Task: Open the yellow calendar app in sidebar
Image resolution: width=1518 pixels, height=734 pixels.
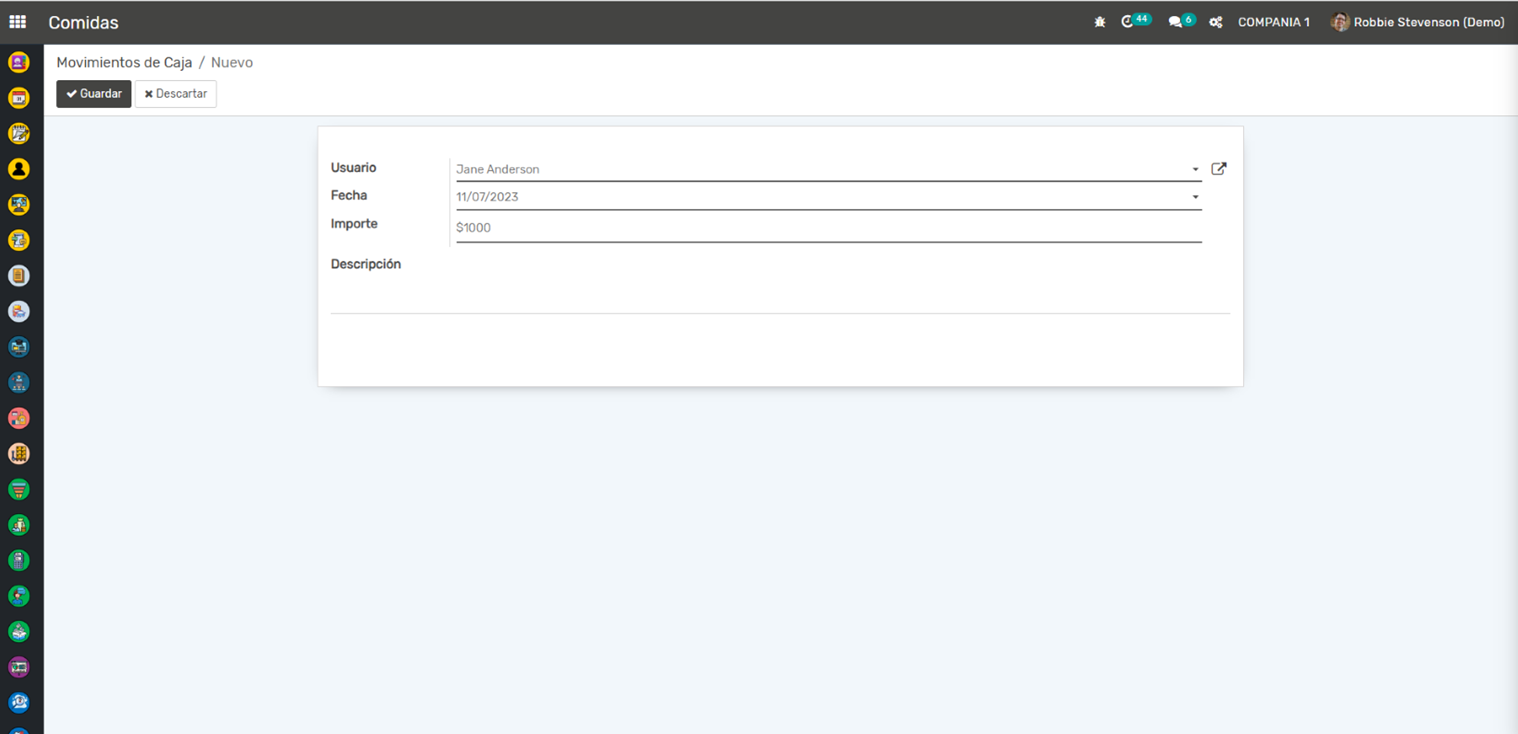Action: click(x=18, y=98)
